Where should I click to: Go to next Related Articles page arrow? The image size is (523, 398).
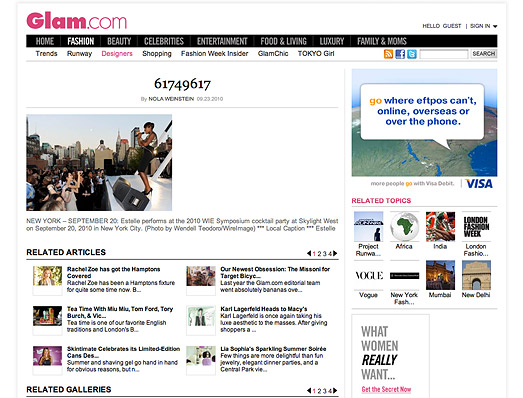click(335, 254)
